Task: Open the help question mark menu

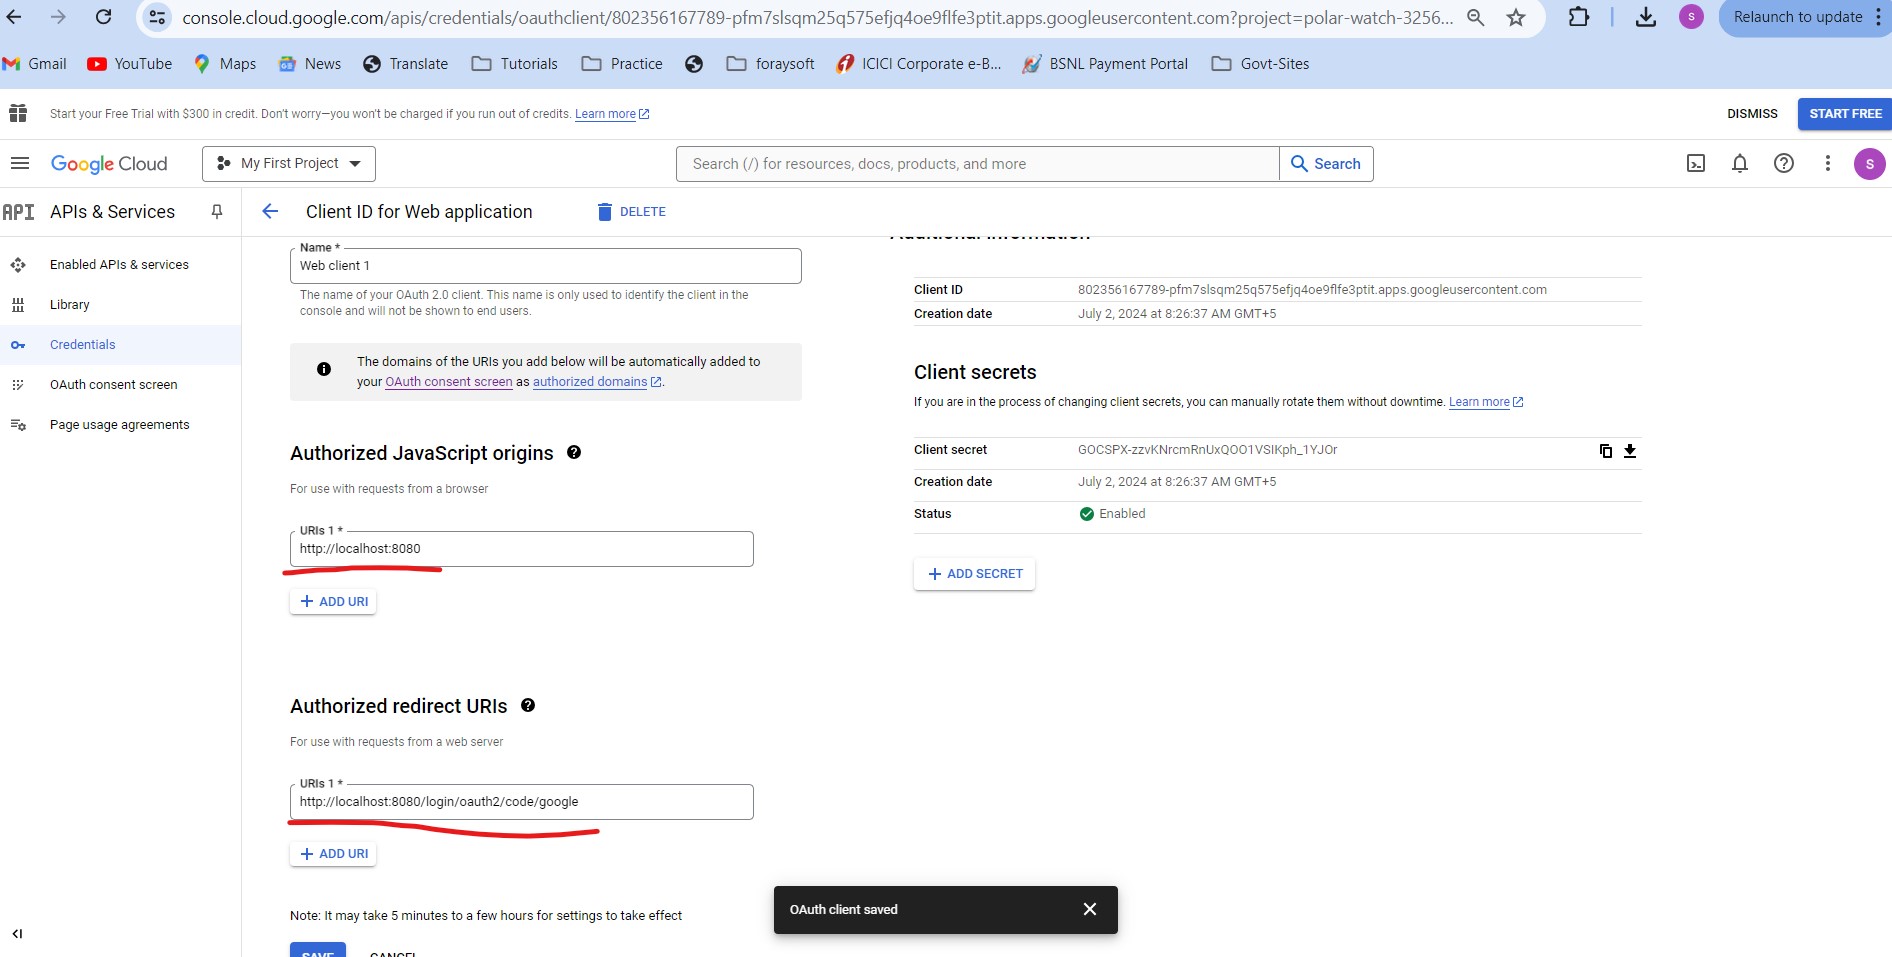Action: click(1784, 164)
